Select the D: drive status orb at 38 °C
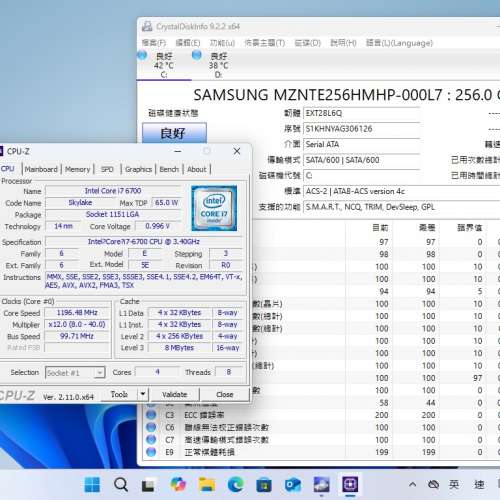This screenshot has width=500, height=500. click(197, 55)
